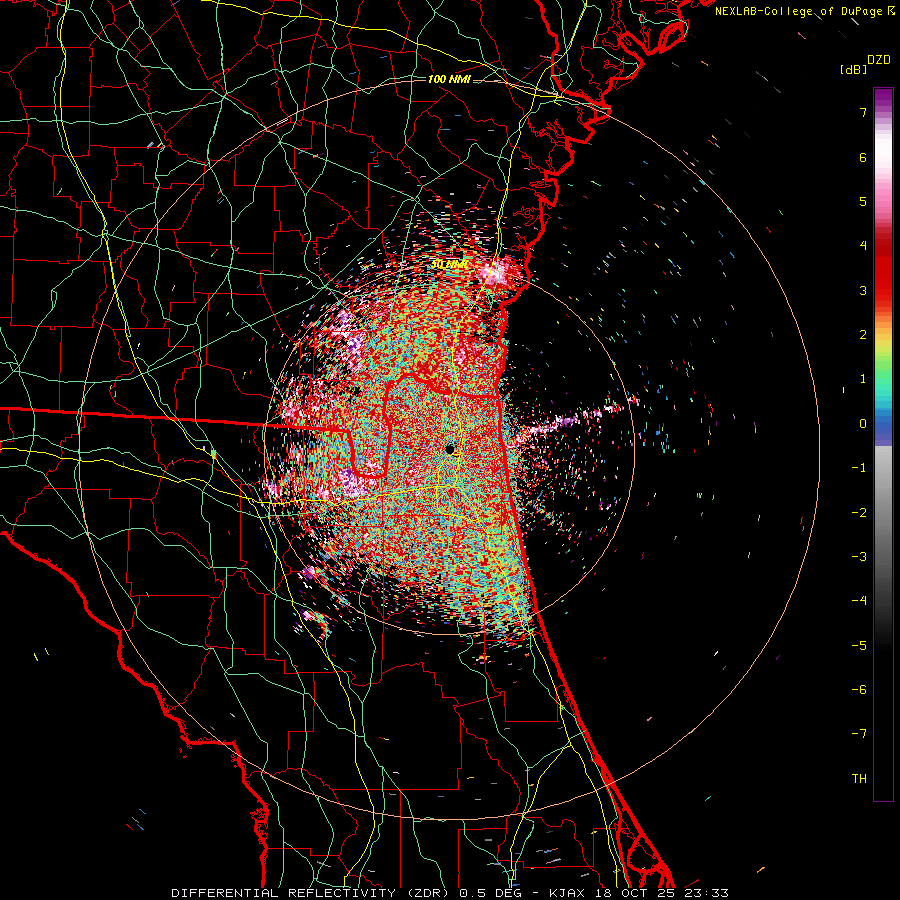Click the -4 value on color scale
900x900 pixels.
coord(859,601)
